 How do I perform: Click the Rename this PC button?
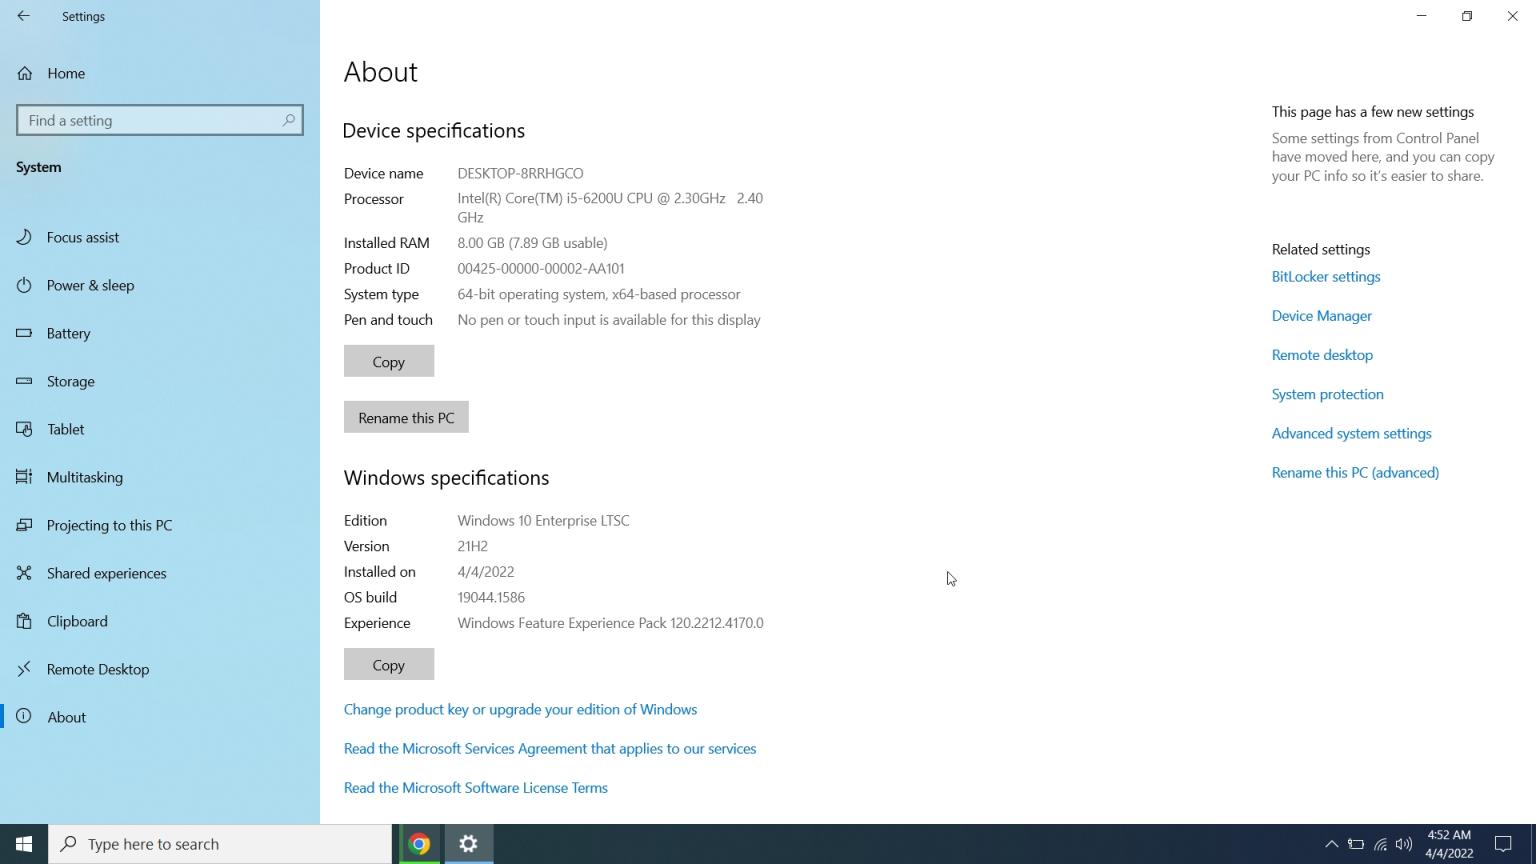tap(406, 417)
